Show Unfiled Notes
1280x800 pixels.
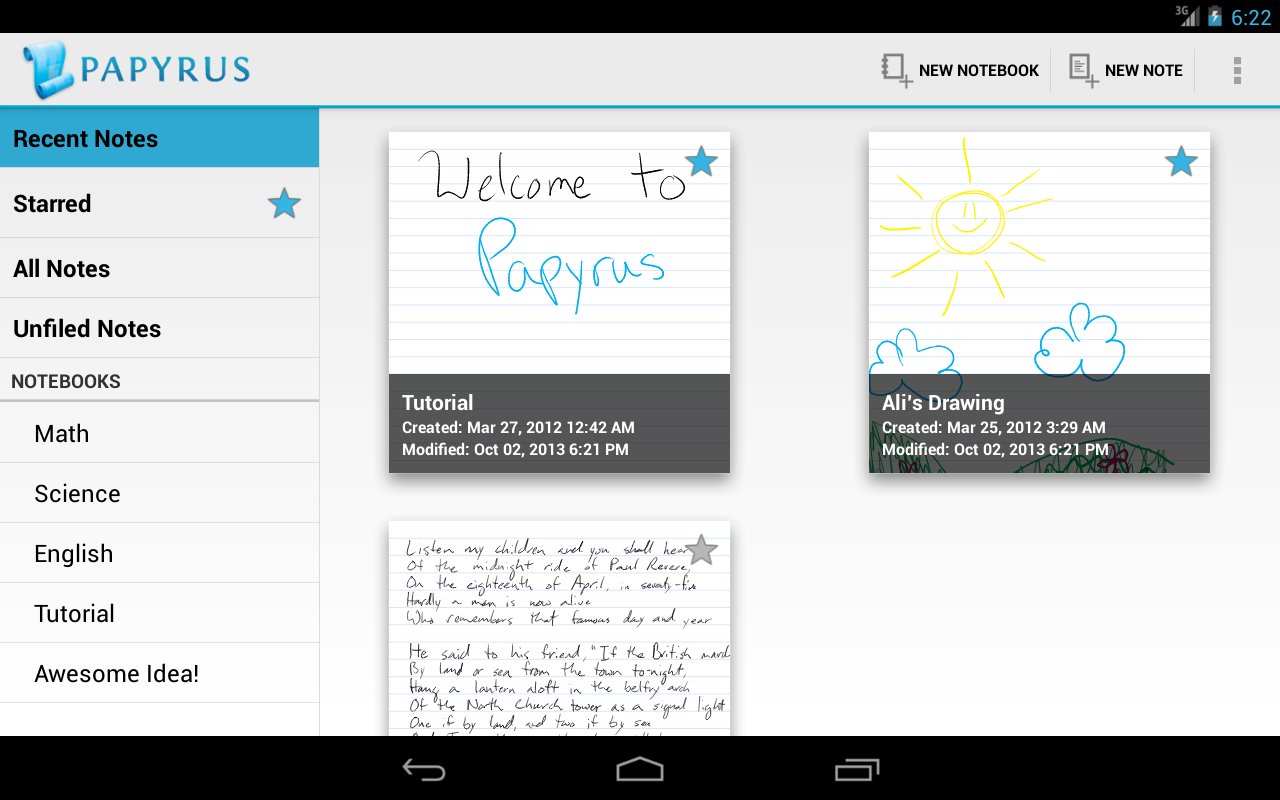click(159, 328)
